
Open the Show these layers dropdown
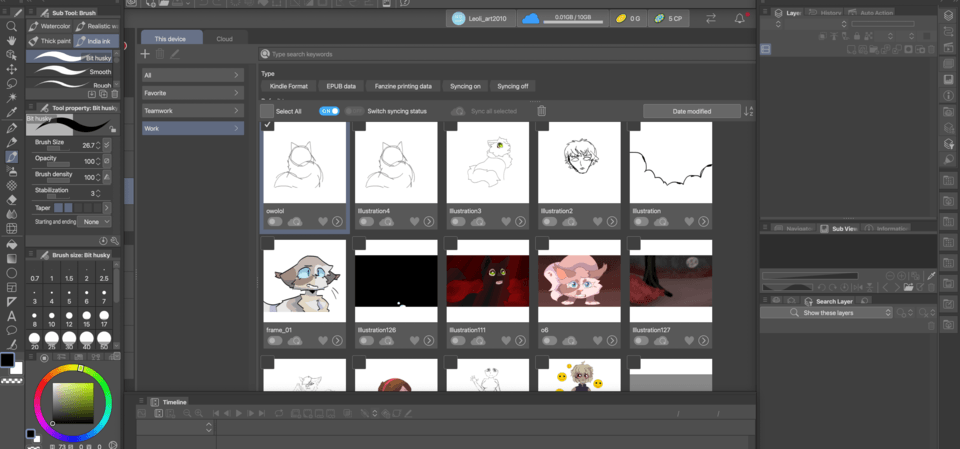point(827,313)
